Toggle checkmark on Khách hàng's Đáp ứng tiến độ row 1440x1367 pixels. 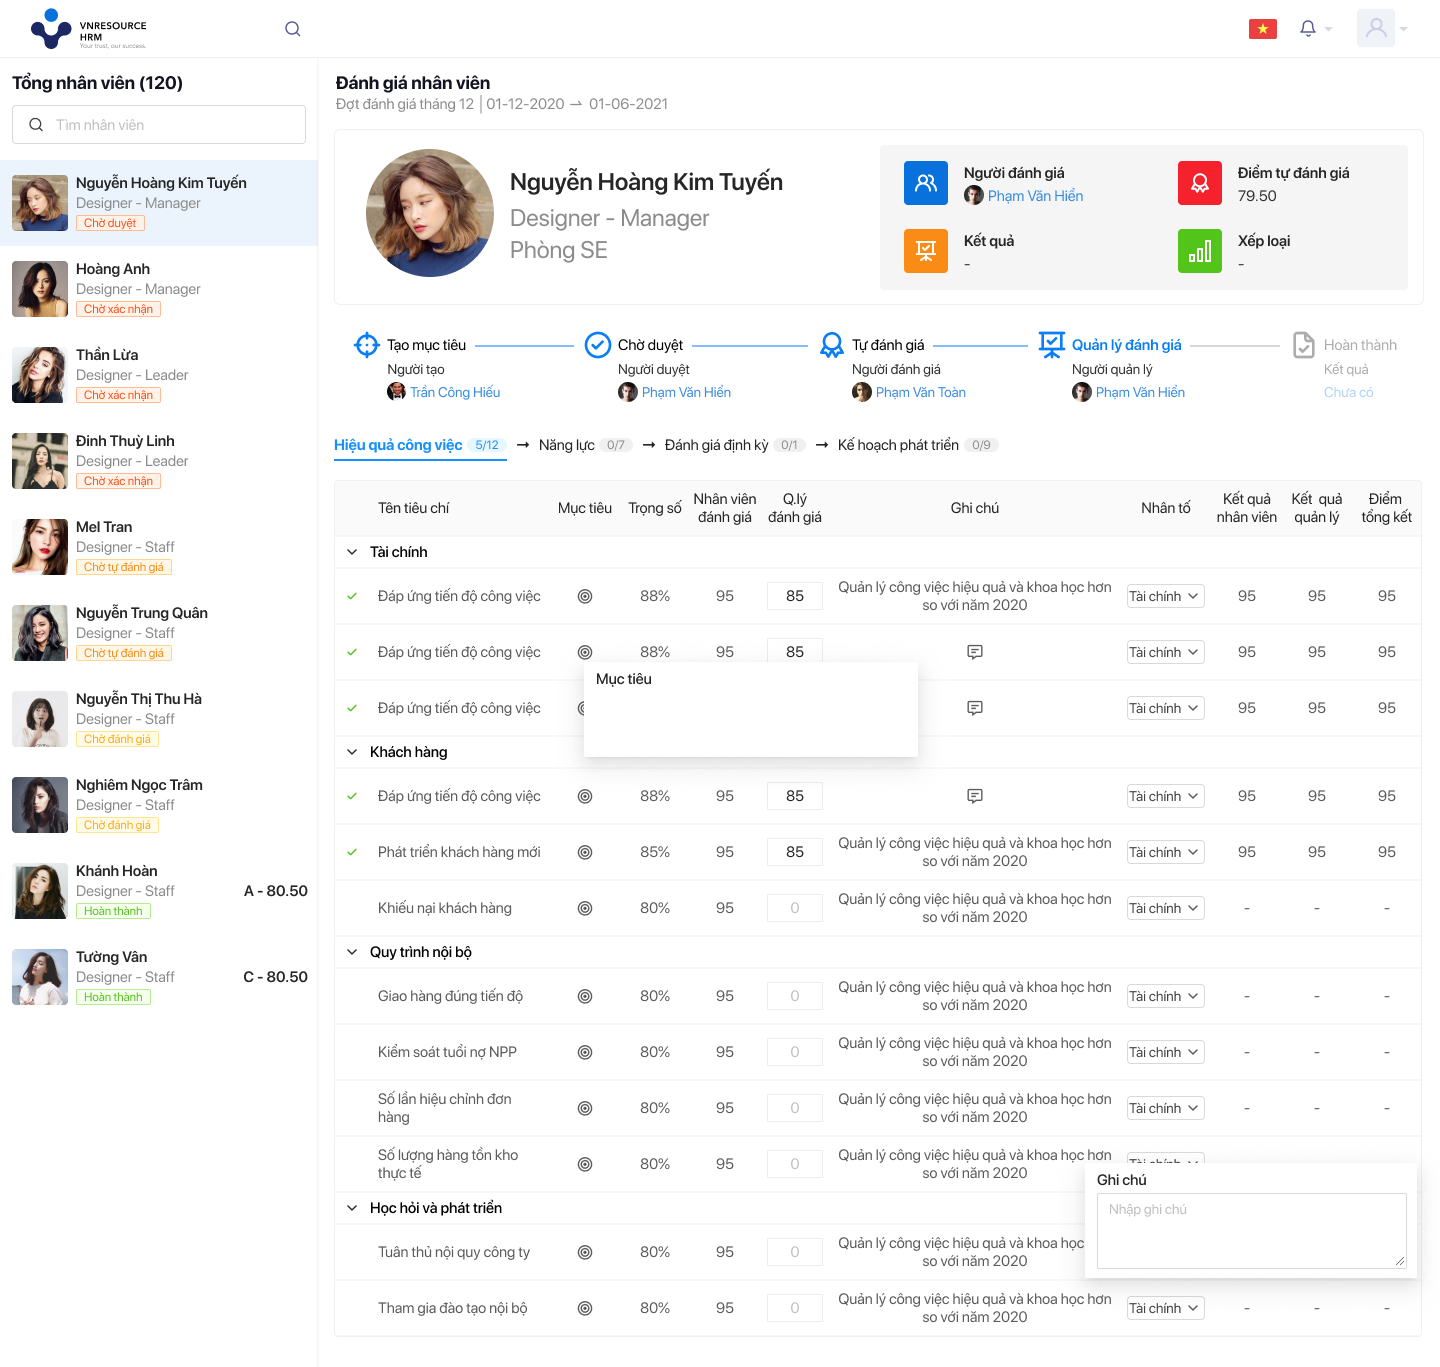coord(352,796)
